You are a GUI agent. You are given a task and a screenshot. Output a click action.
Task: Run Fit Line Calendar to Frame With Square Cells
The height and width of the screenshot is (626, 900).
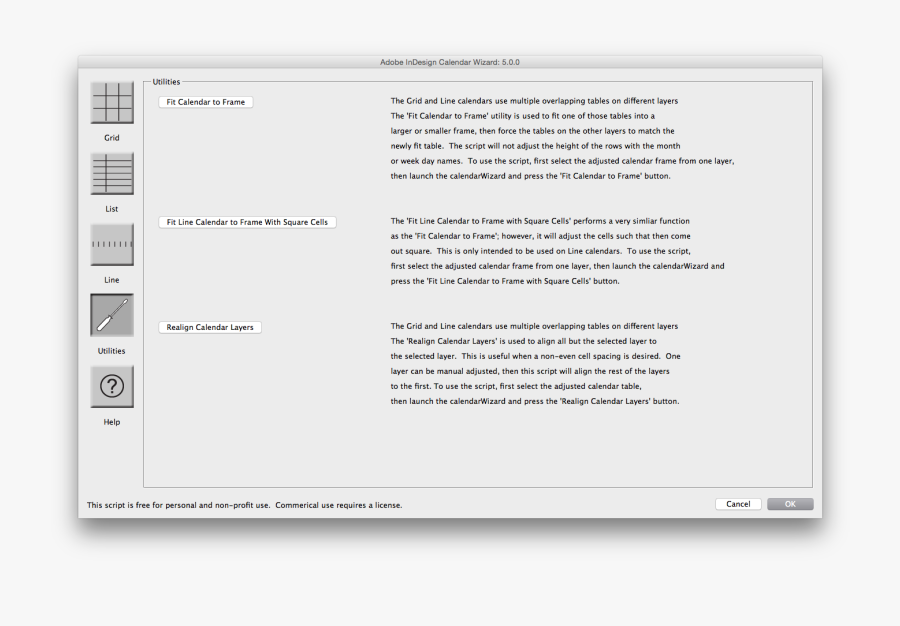pos(247,222)
